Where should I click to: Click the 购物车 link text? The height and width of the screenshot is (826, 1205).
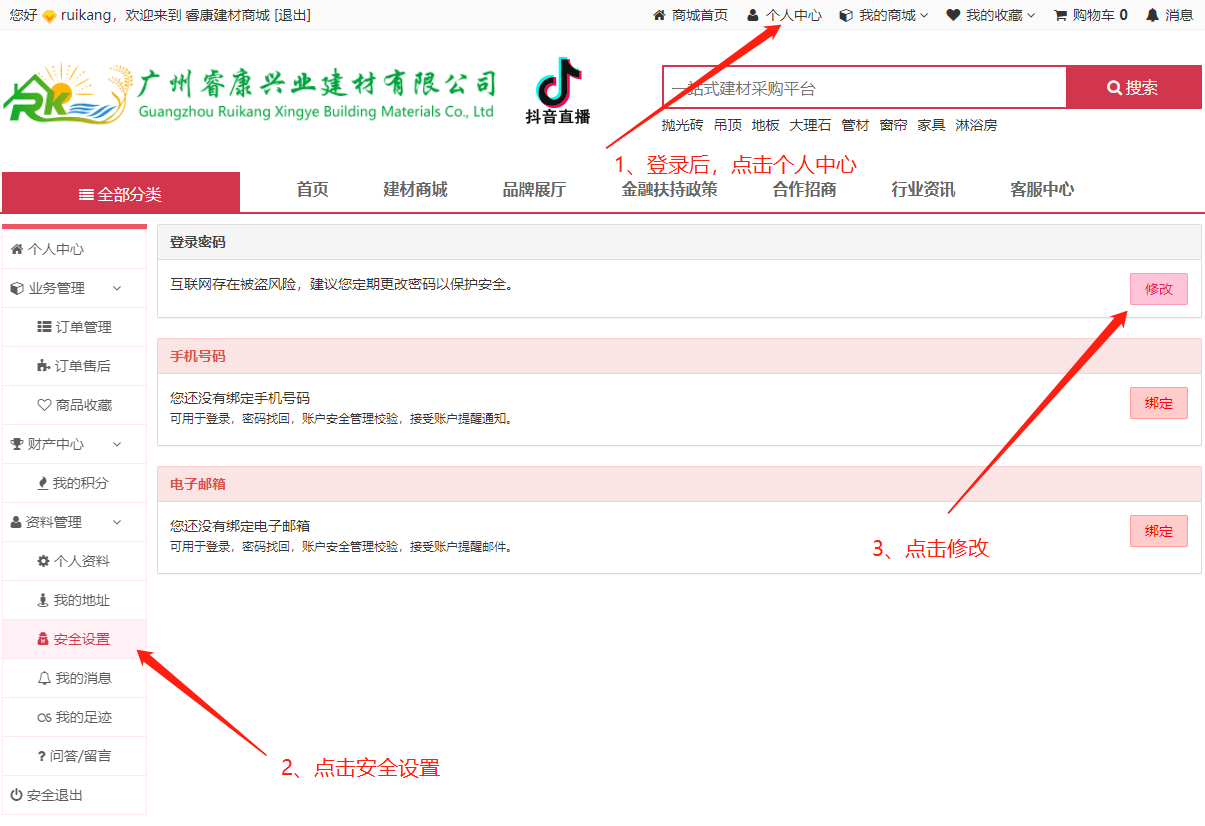tap(1094, 15)
